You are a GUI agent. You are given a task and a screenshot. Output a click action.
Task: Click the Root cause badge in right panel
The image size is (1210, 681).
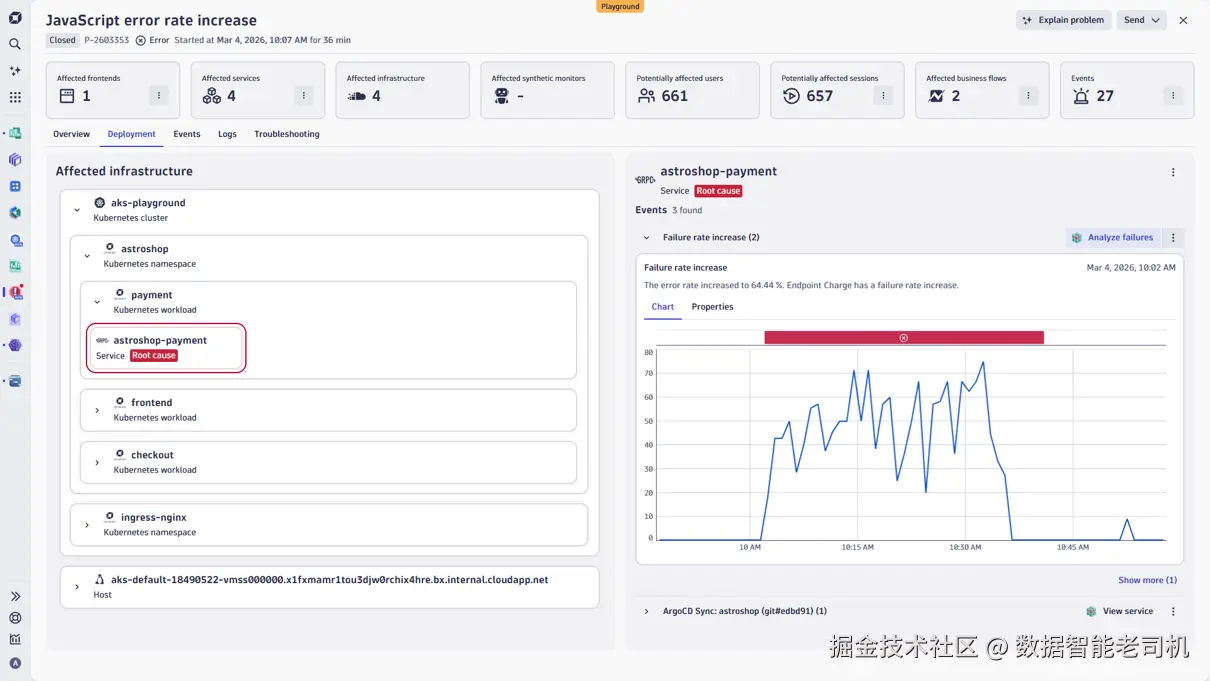click(x=718, y=191)
